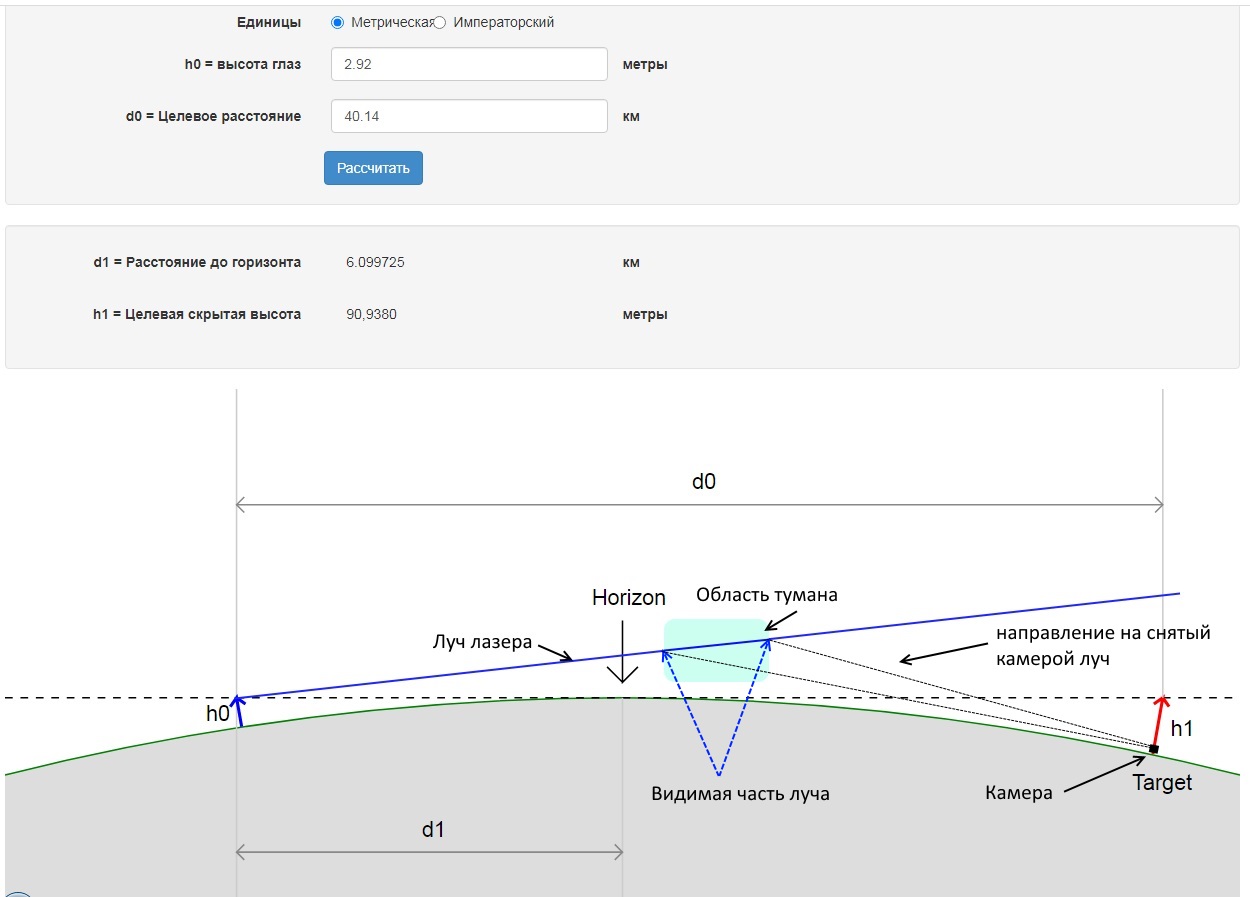
Task: Click the h1 hidden height value 90,9380
Action: tap(371, 315)
